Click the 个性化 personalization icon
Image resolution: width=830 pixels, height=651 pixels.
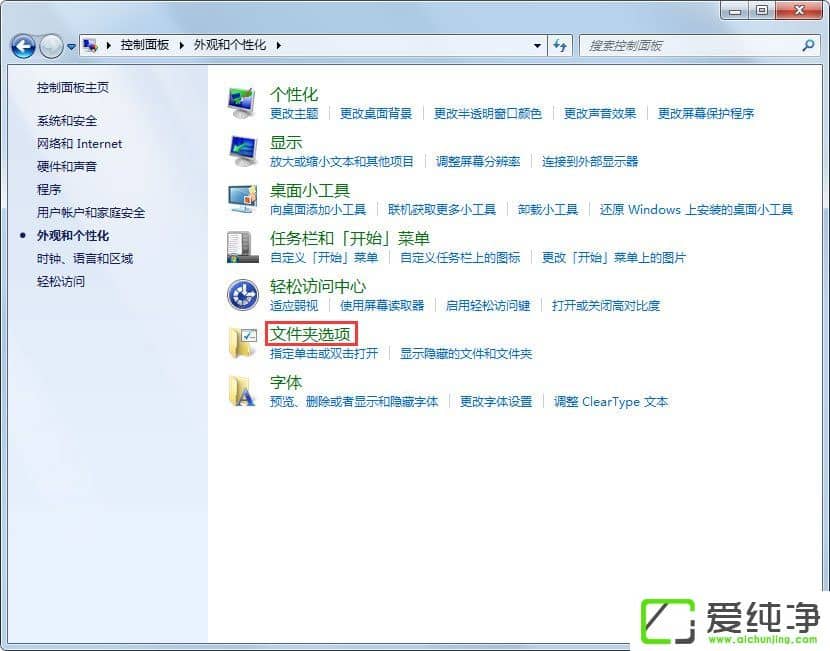coord(242,102)
